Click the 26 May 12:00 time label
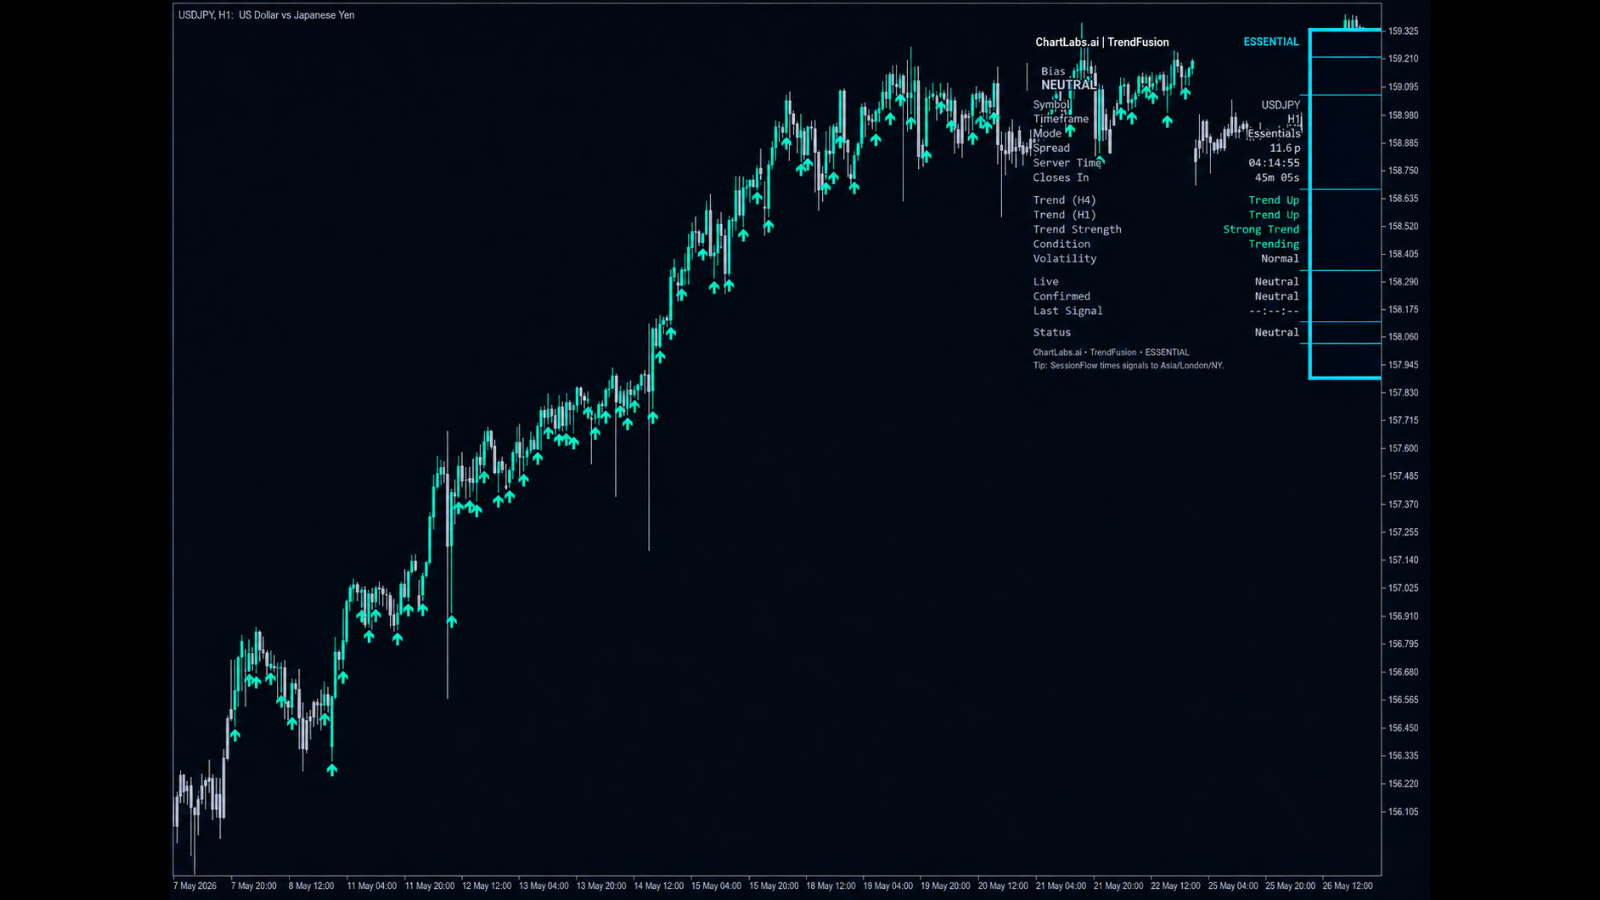This screenshot has height=900, width=1600. [1348, 886]
